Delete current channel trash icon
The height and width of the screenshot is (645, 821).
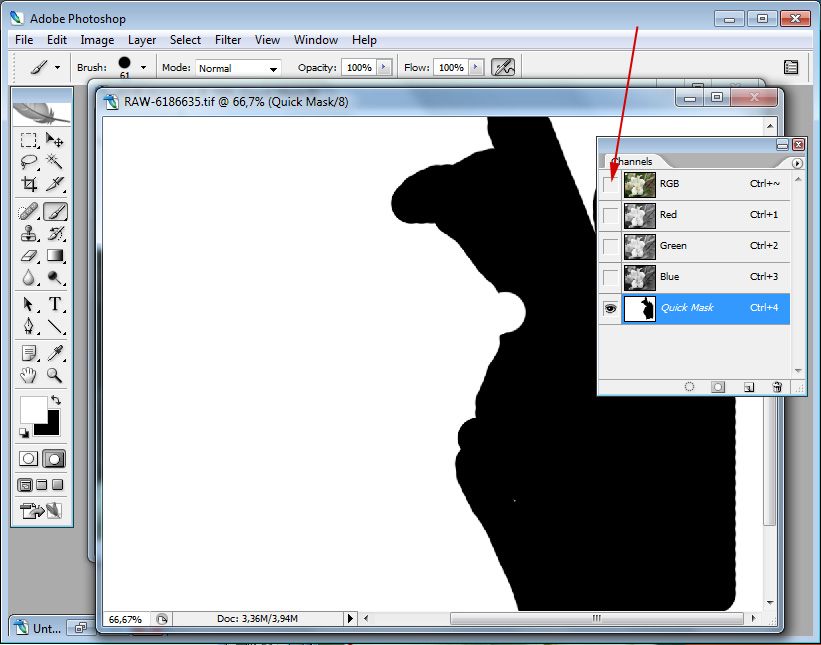tap(777, 387)
